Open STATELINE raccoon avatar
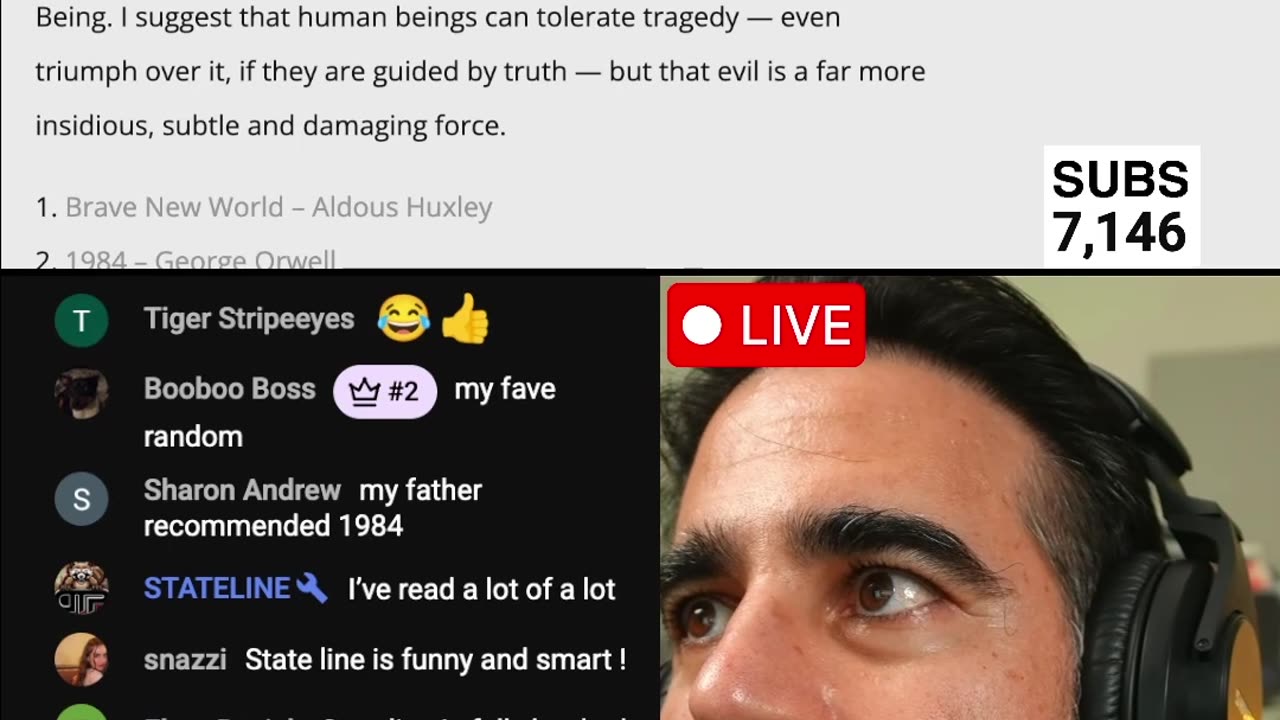 tap(81, 587)
